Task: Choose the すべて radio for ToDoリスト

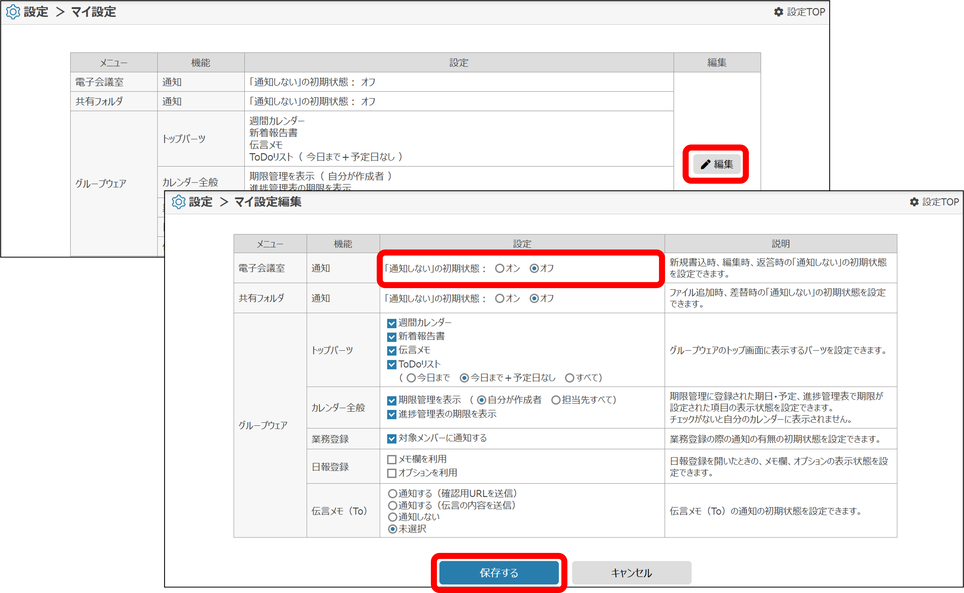Action: [570, 378]
